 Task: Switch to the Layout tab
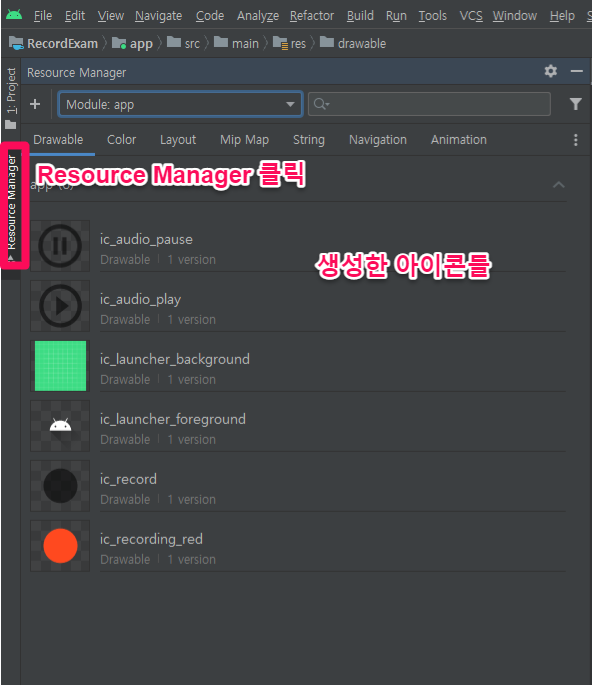[178, 140]
